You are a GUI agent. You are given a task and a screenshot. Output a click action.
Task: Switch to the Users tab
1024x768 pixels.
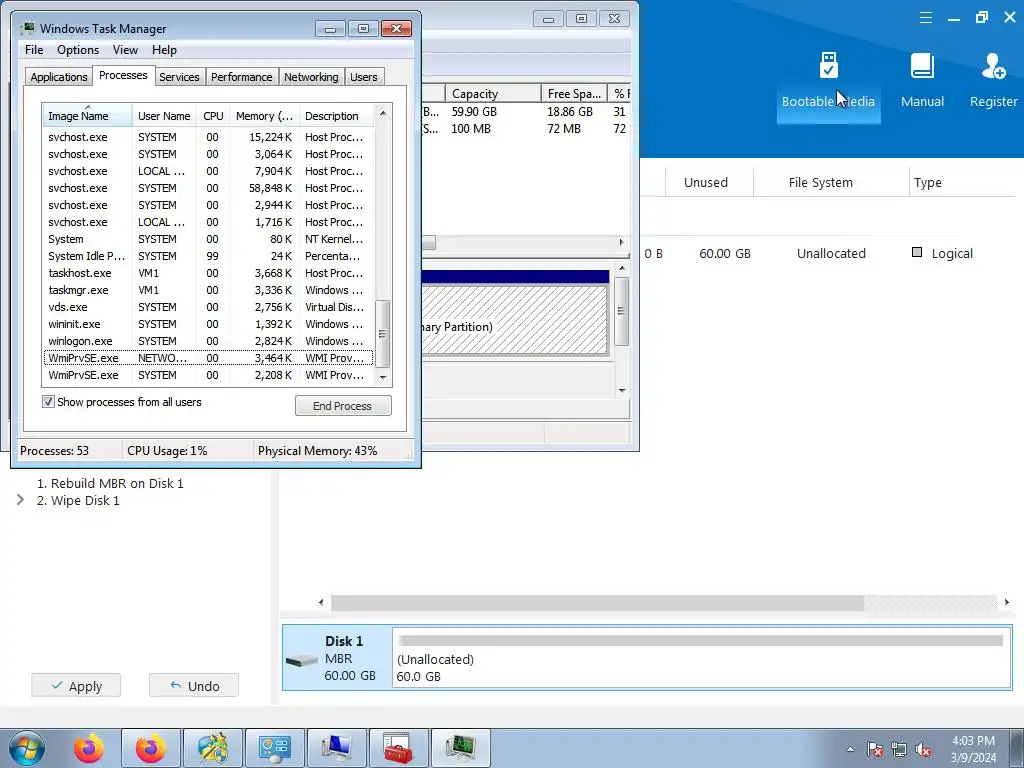[x=364, y=77]
